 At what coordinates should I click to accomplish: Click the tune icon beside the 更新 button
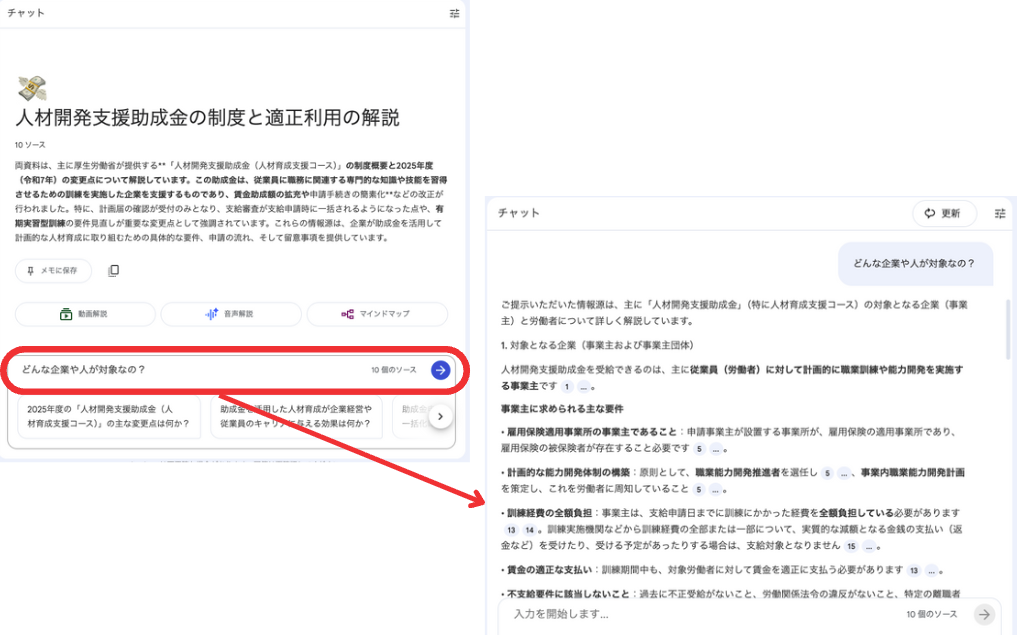coord(1000,213)
